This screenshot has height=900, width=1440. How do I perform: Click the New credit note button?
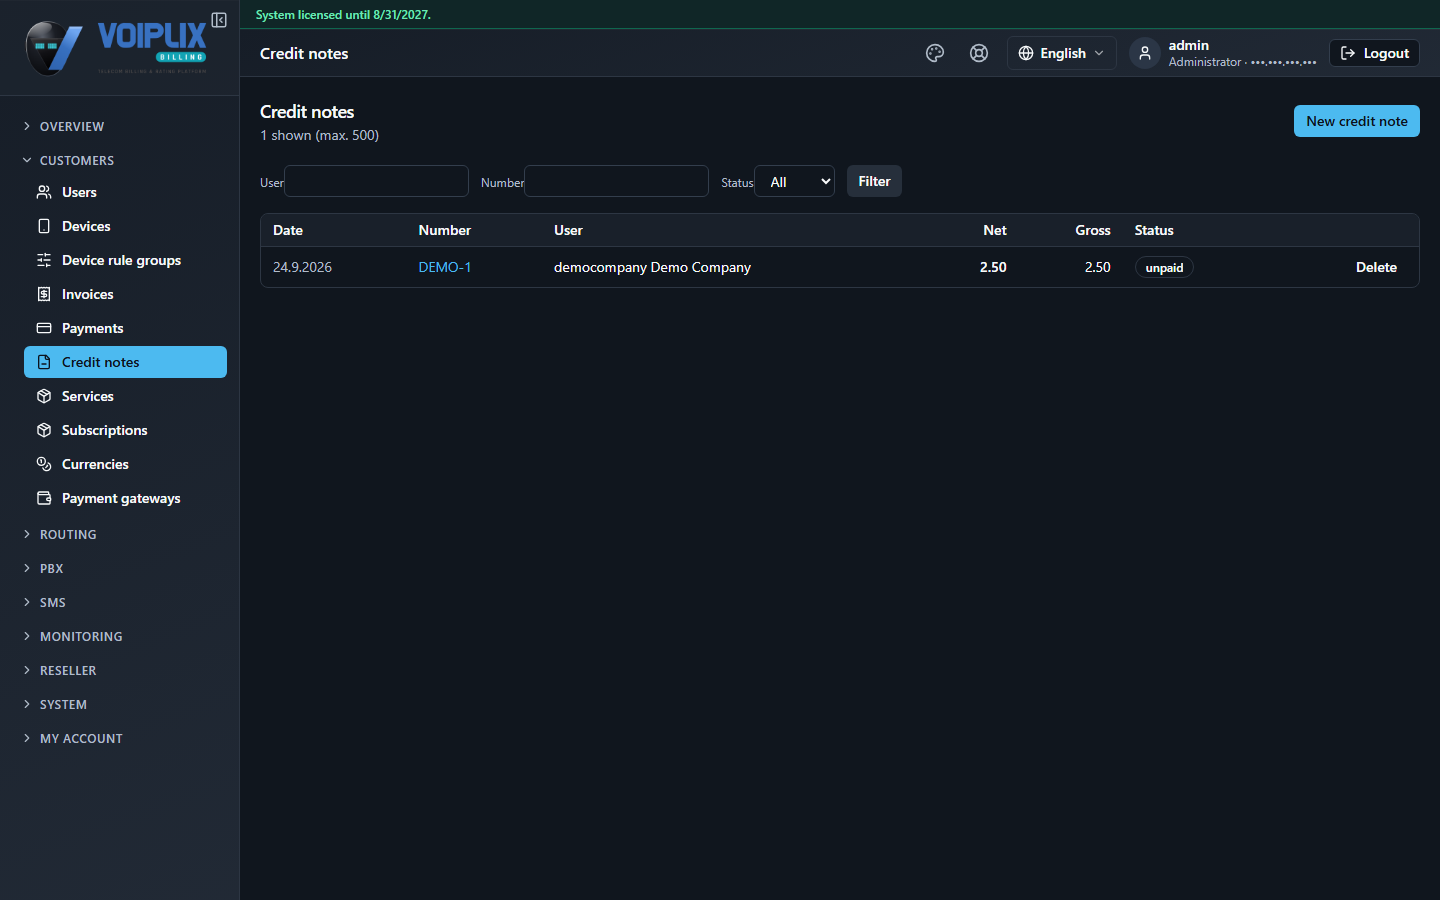pos(1356,121)
